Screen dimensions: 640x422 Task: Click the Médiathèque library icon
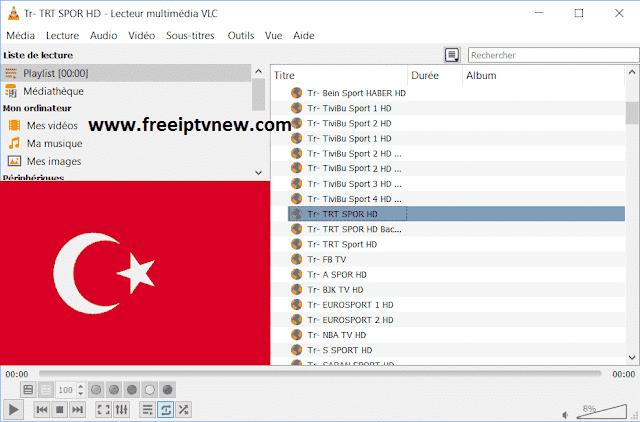click(11, 91)
